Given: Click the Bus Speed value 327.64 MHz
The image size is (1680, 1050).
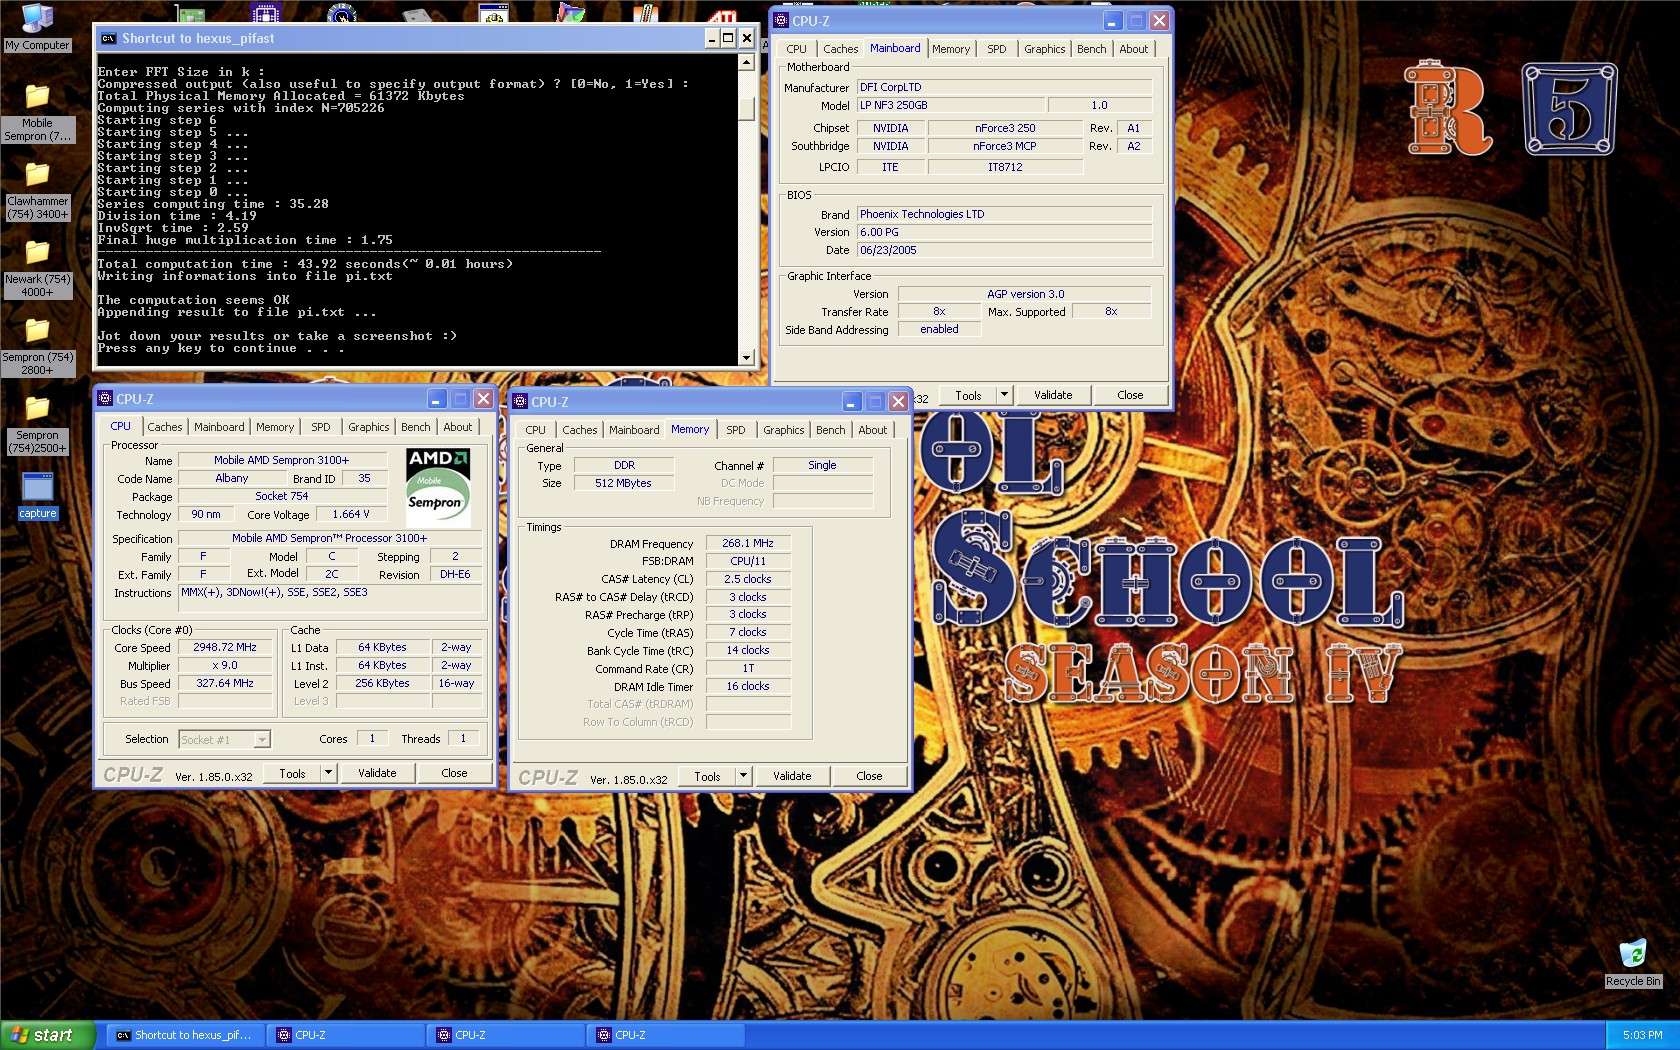Looking at the screenshot, I should pos(225,683).
